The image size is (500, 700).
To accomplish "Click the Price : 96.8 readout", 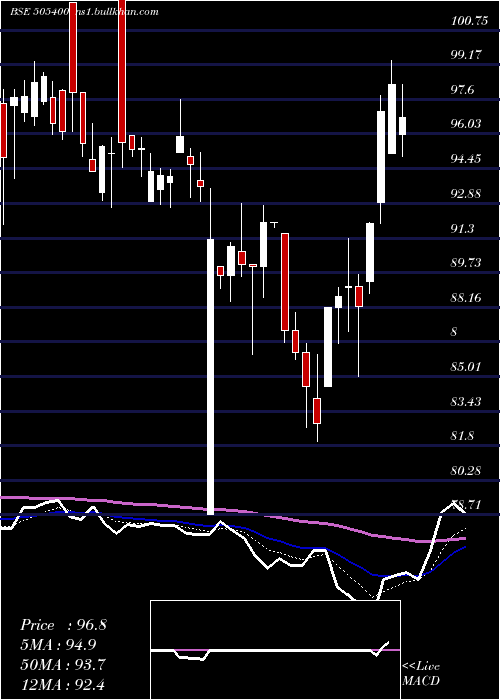I will 63,625.
